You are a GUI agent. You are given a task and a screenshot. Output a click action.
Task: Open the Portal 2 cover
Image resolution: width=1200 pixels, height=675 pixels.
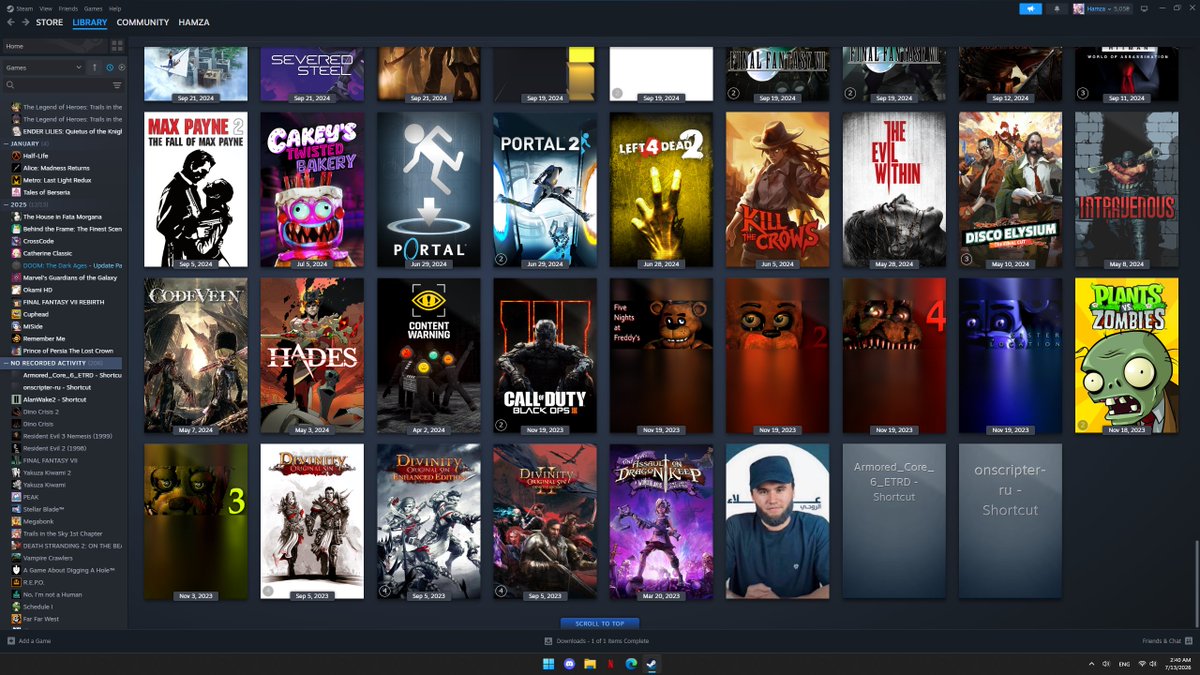coord(545,189)
